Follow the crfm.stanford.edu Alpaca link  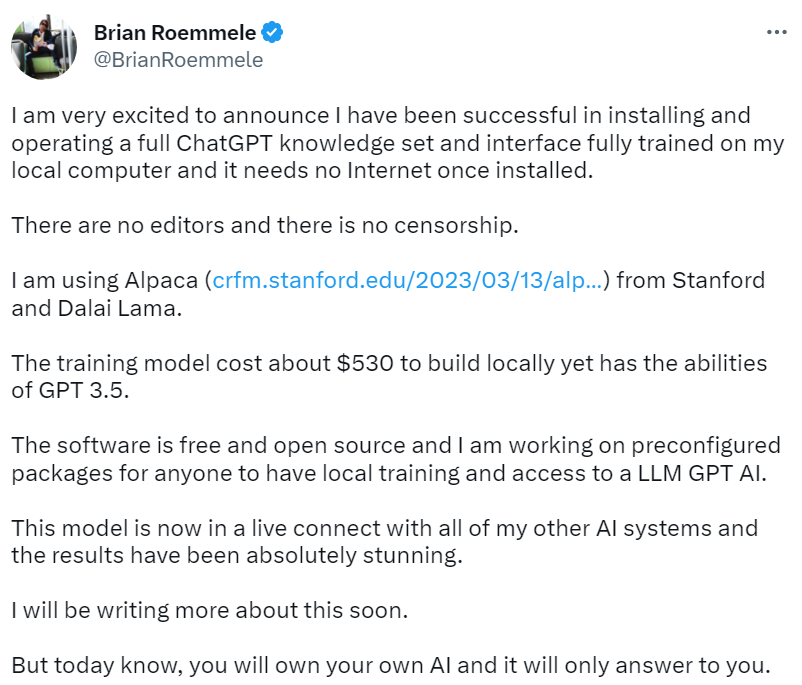(x=407, y=280)
